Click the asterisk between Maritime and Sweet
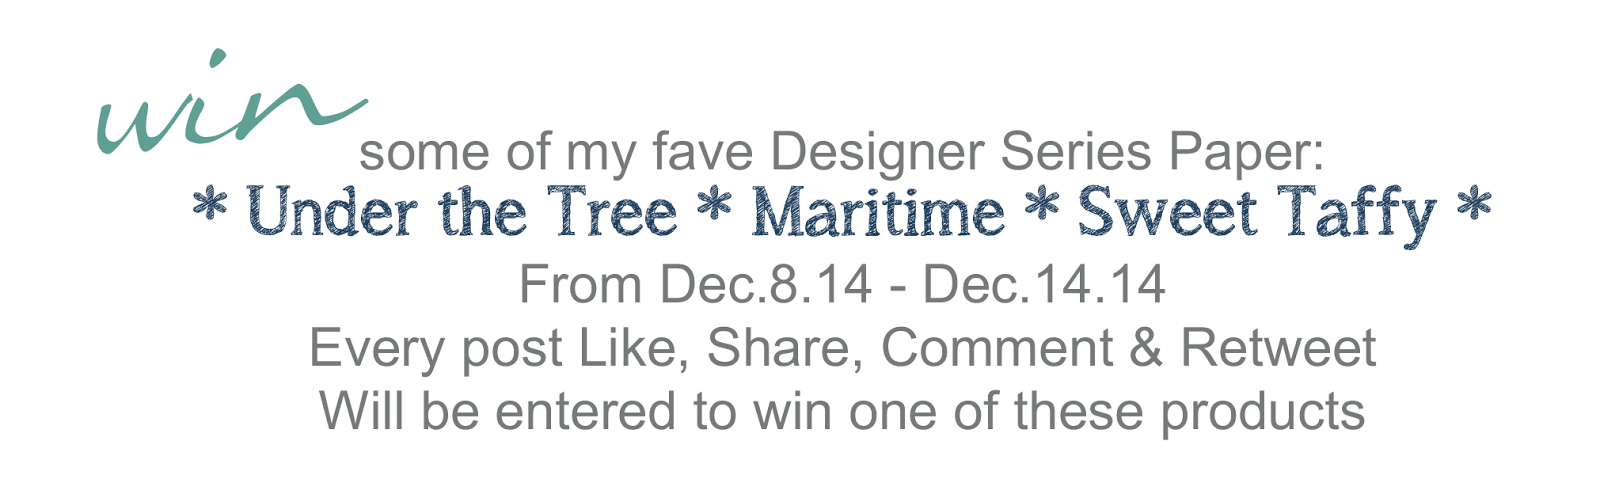Screen dimensions: 1600x498 (1042, 209)
